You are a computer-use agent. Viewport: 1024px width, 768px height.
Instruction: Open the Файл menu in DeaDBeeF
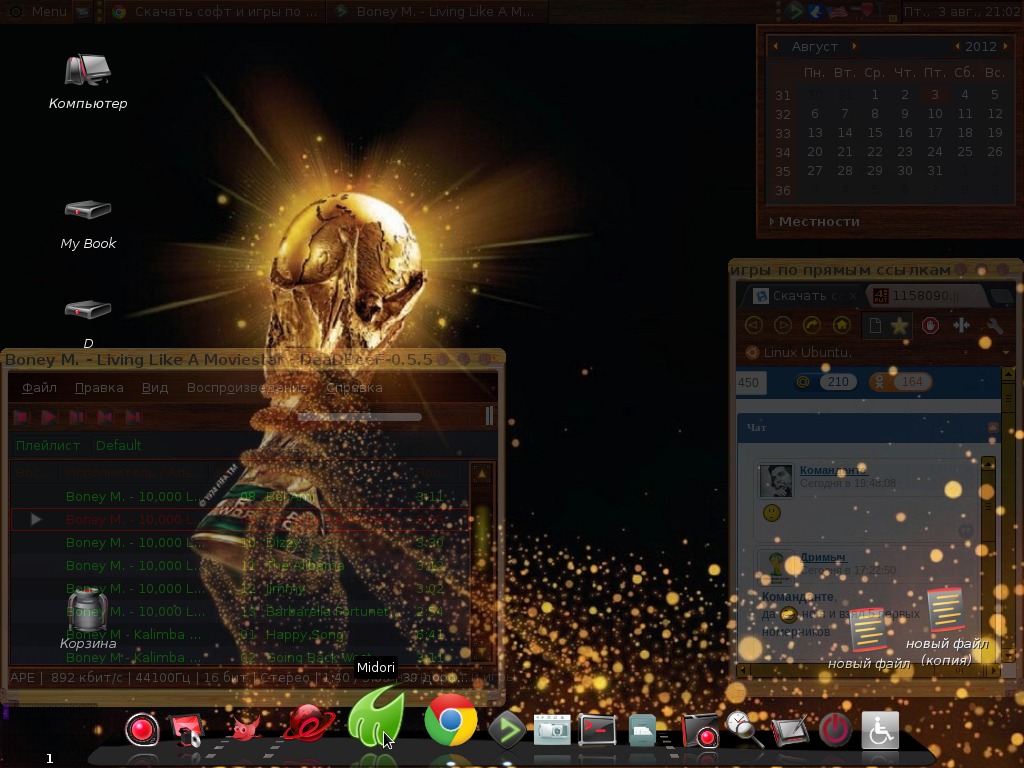coord(39,388)
